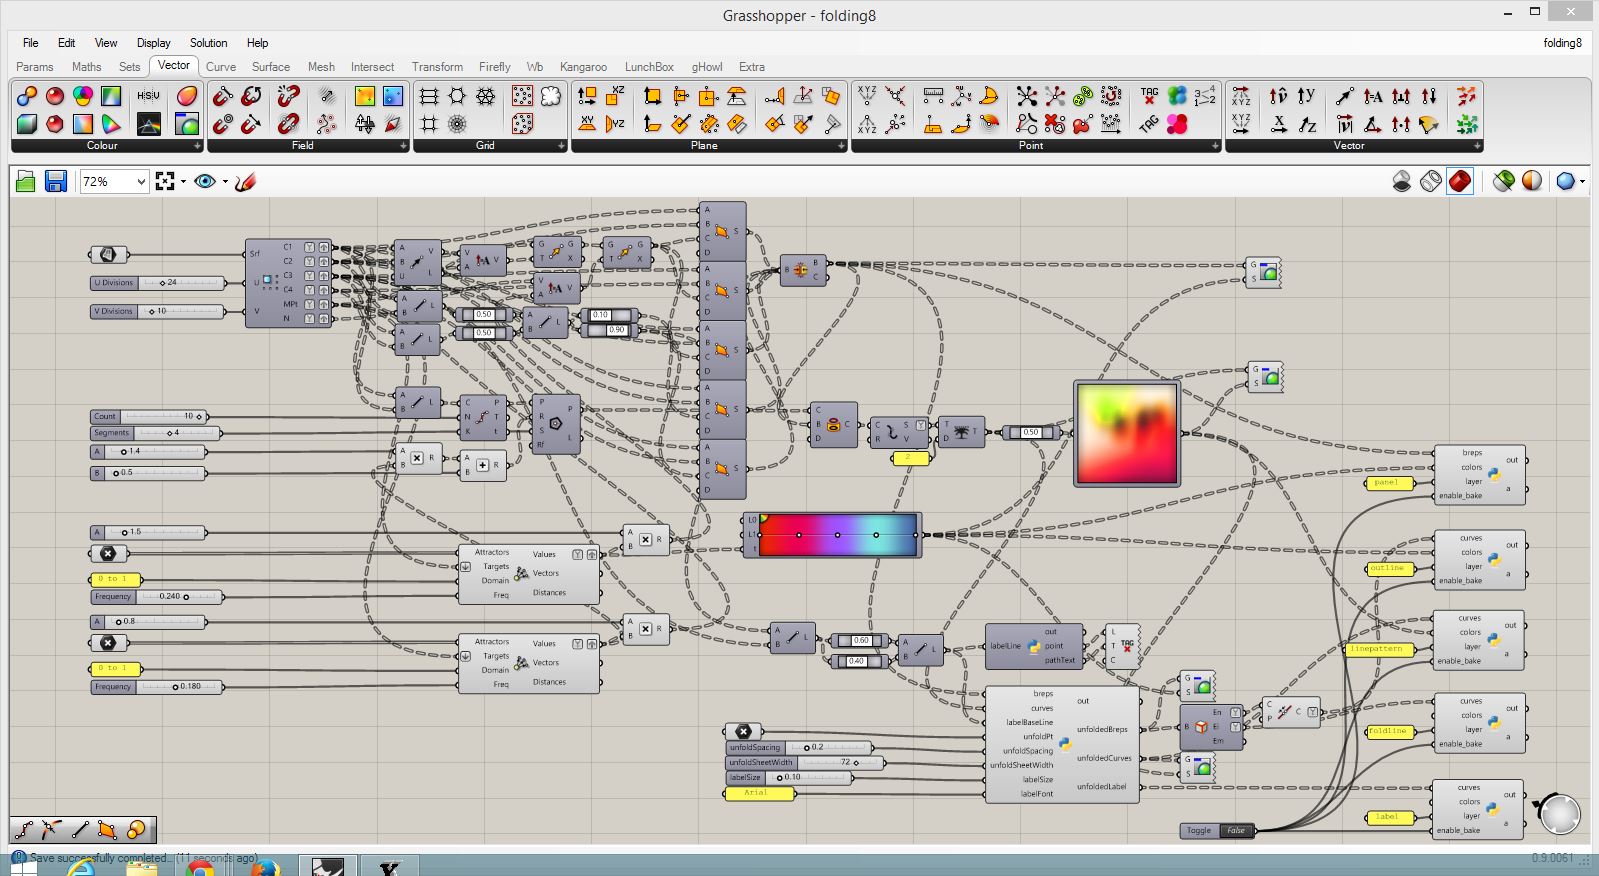
Task: Click the yellow 'foldline' panel
Action: pyautogui.click(x=1388, y=731)
